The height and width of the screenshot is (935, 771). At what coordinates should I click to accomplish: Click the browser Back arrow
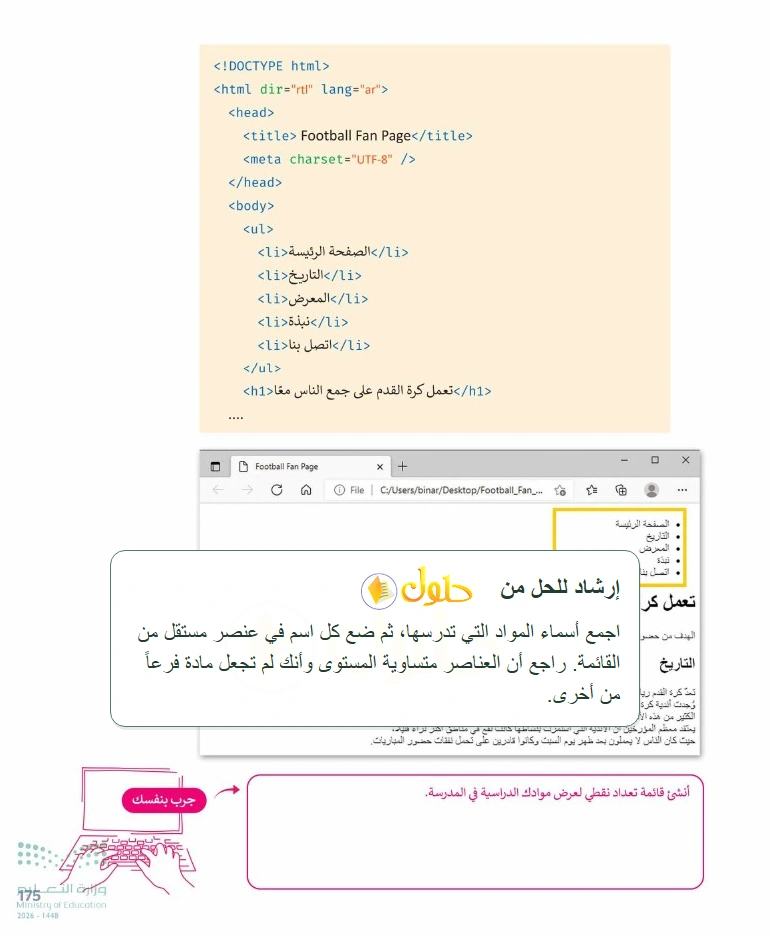pyautogui.click(x=218, y=490)
